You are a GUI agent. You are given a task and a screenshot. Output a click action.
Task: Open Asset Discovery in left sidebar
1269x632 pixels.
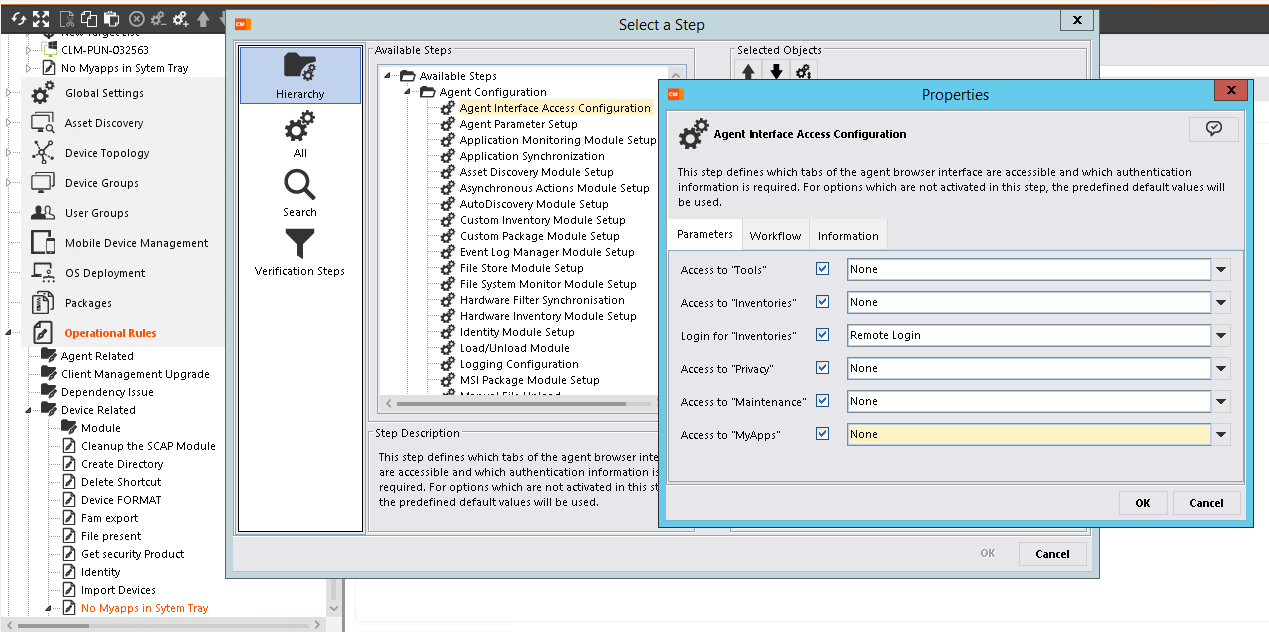[104, 123]
